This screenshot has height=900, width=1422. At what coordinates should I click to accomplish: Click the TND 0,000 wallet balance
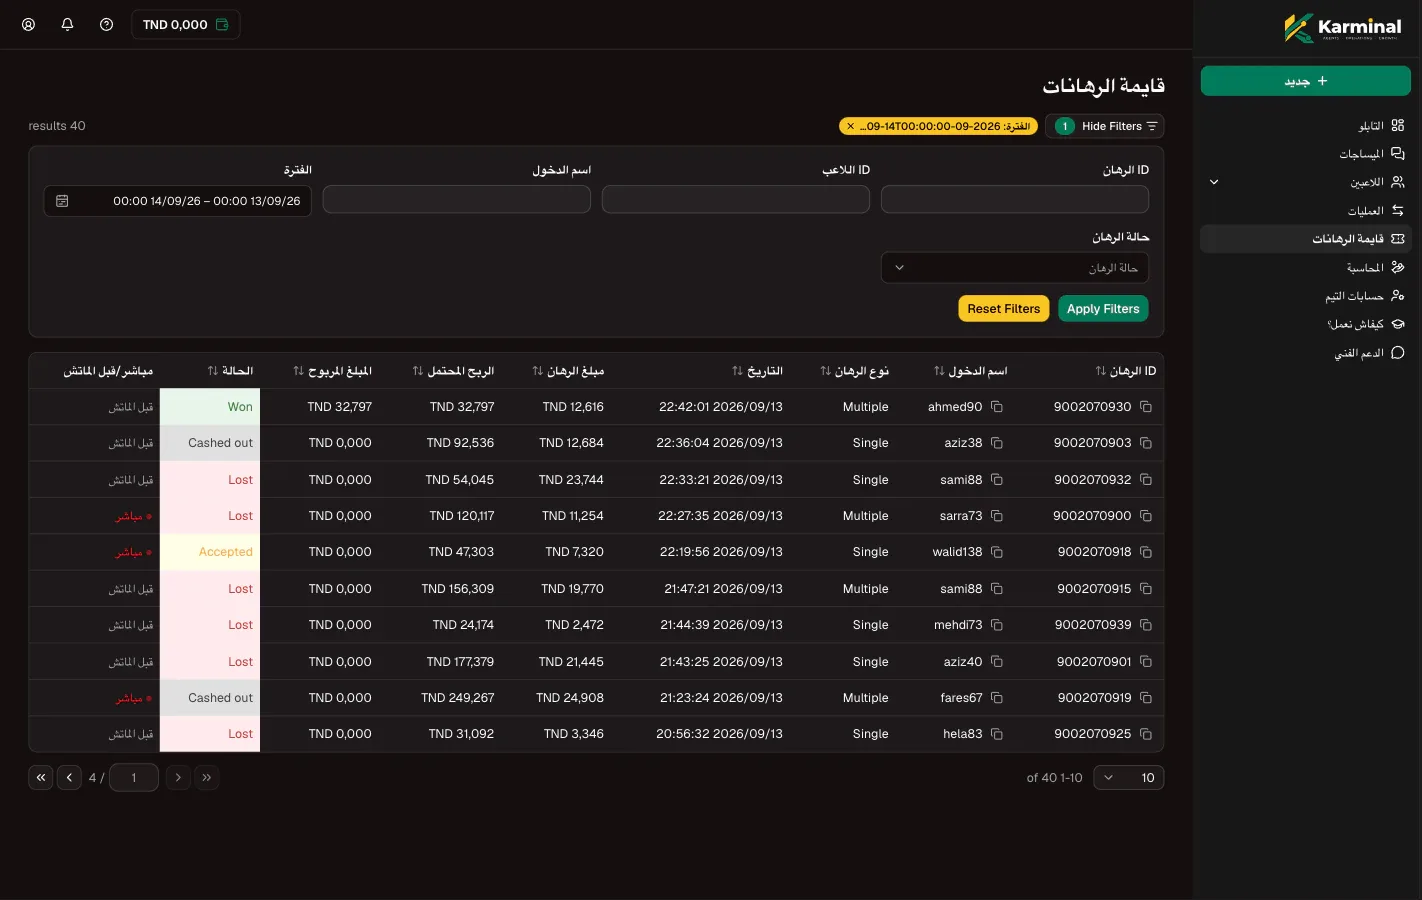point(186,25)
